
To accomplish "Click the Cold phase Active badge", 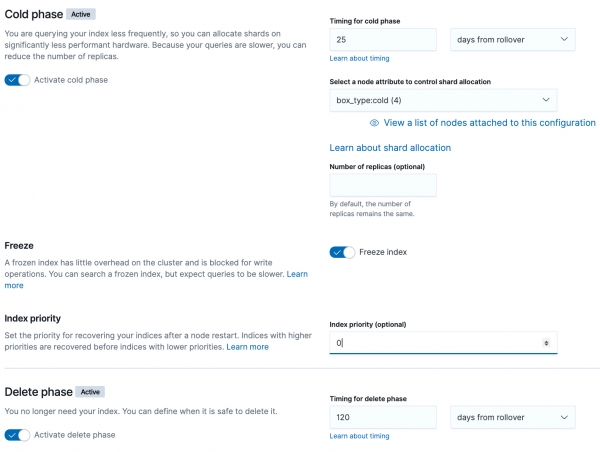I will coord(80,14).
